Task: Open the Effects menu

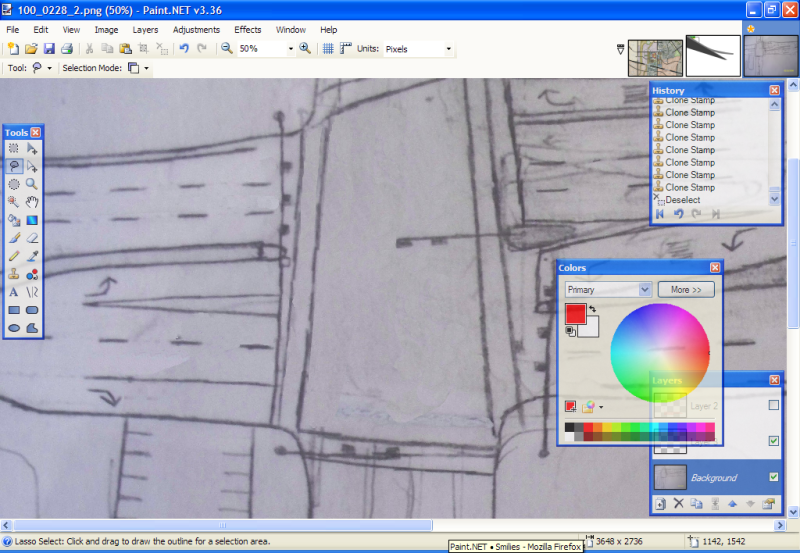Action: point(248,30)
